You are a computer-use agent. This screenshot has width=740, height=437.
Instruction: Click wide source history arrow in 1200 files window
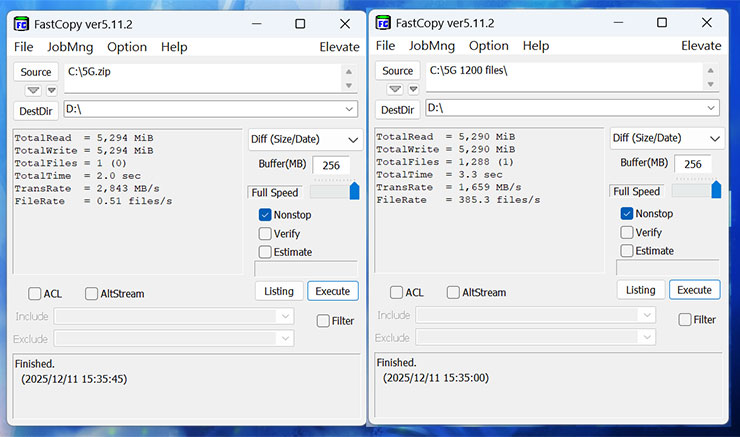(393, 89)
